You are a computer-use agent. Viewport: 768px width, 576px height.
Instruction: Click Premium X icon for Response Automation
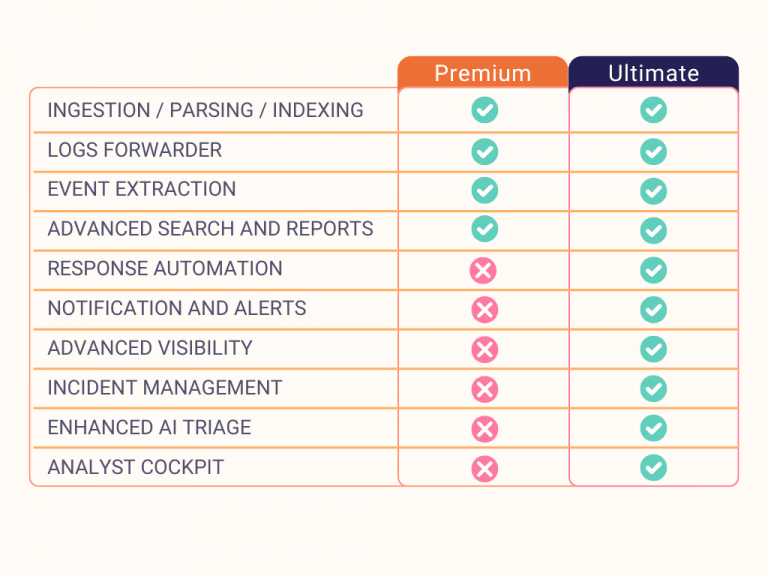tap(484, 270)
